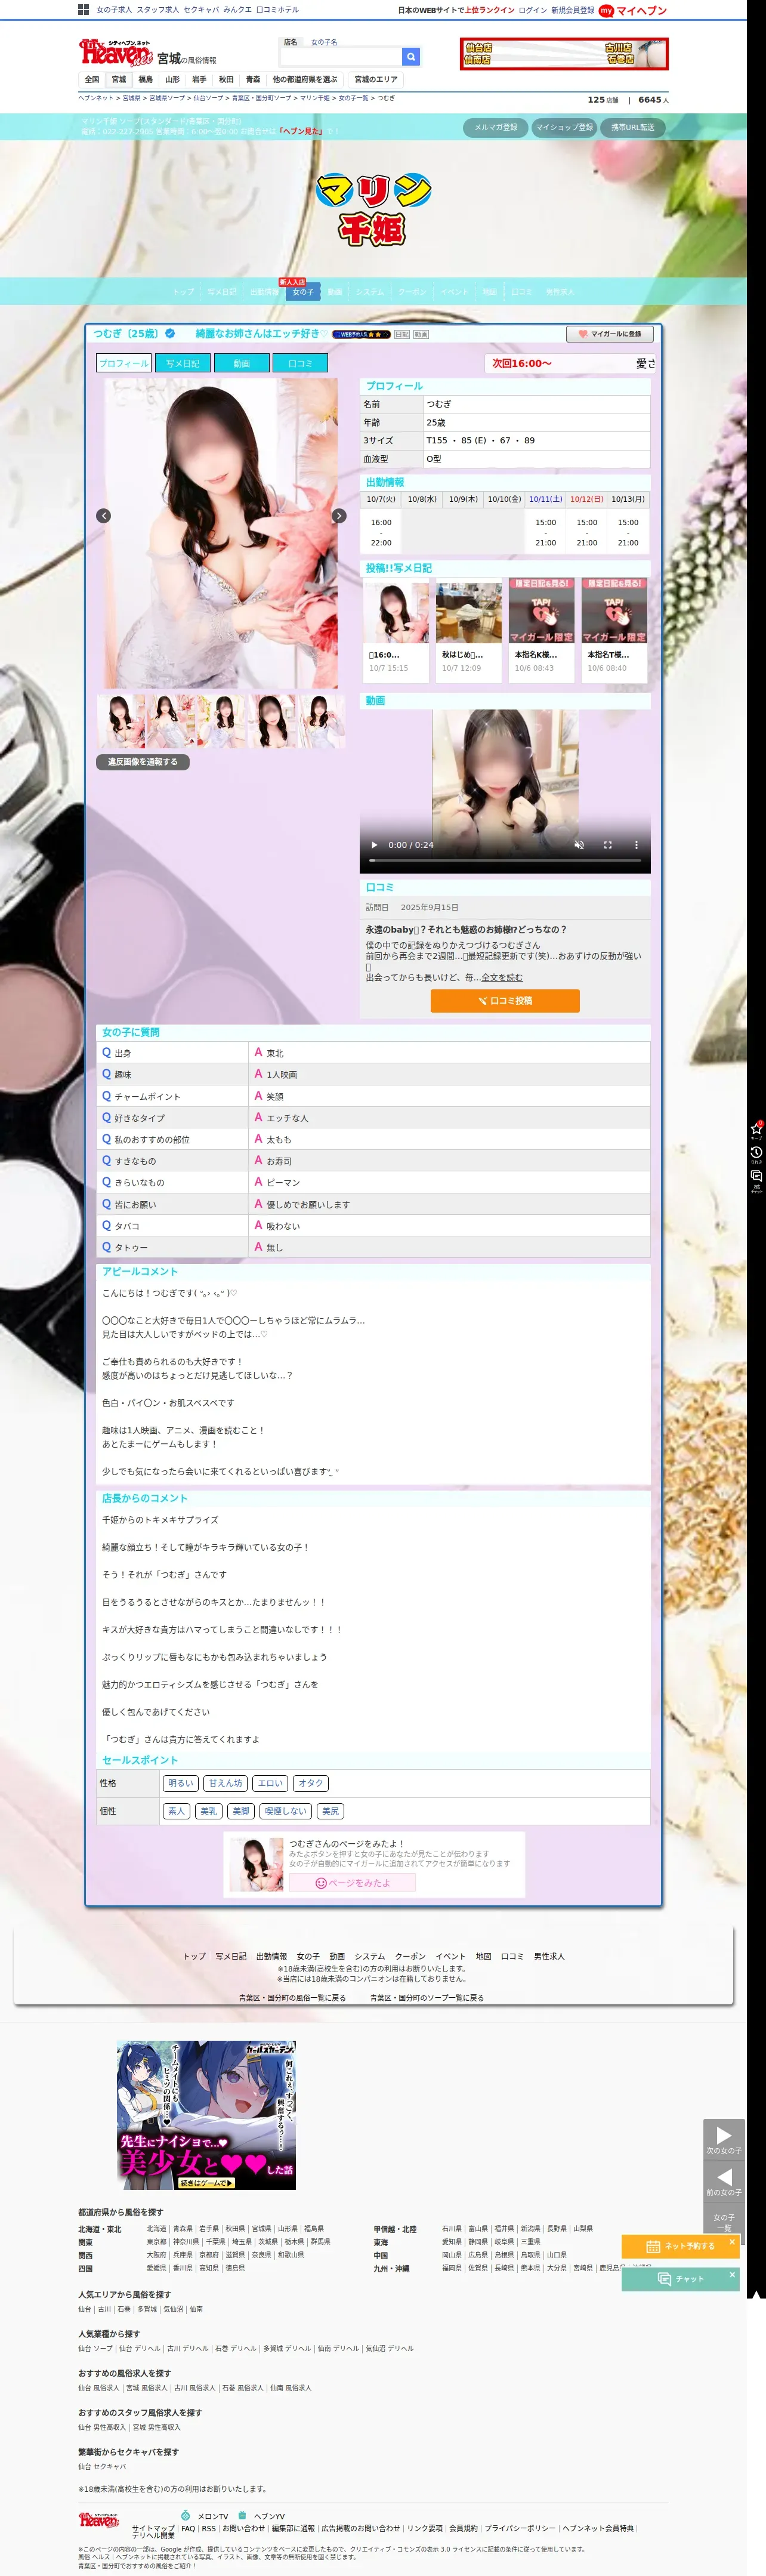
Task: Click the shop name search field
Action: (x=340, y=57)
